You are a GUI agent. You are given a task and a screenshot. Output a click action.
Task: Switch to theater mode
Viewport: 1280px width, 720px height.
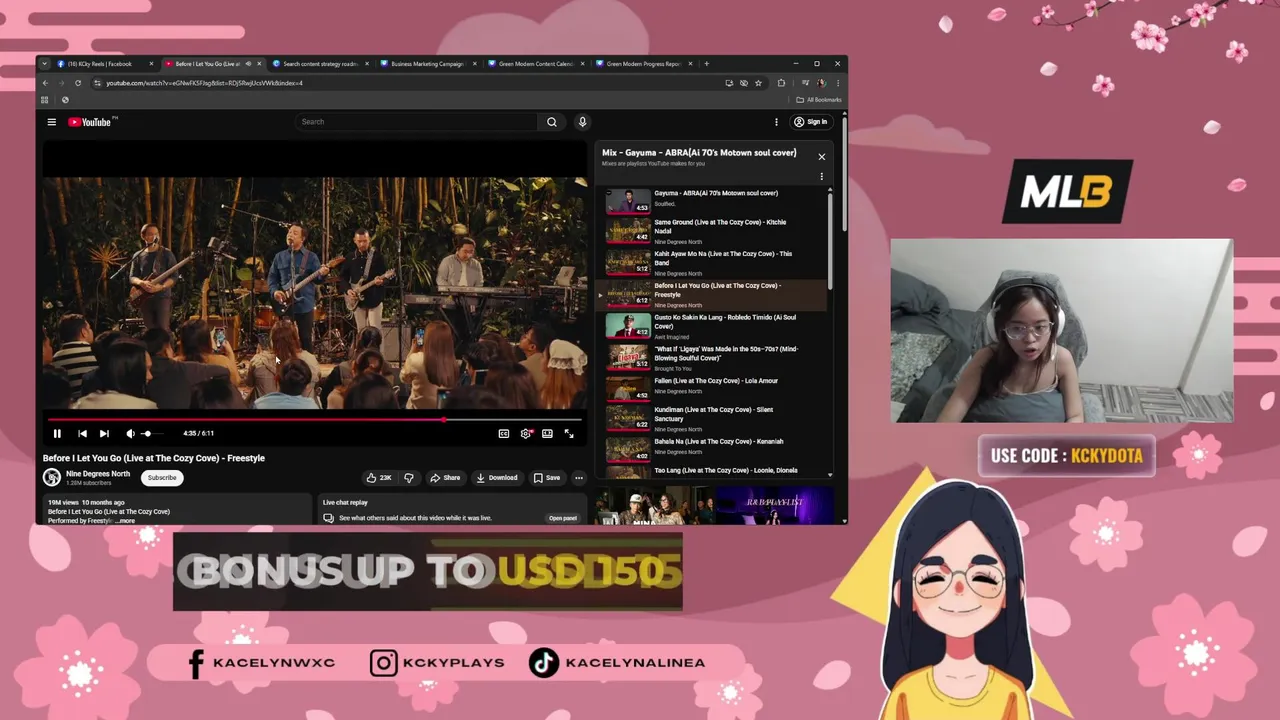(x=547, y=433)
